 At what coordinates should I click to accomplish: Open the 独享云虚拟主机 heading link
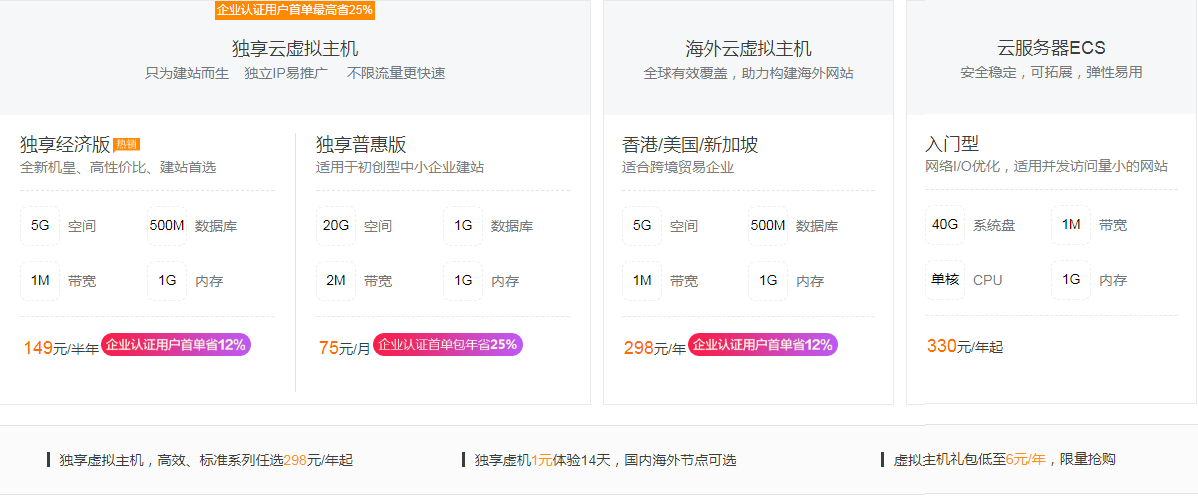(x=295, y=49)
